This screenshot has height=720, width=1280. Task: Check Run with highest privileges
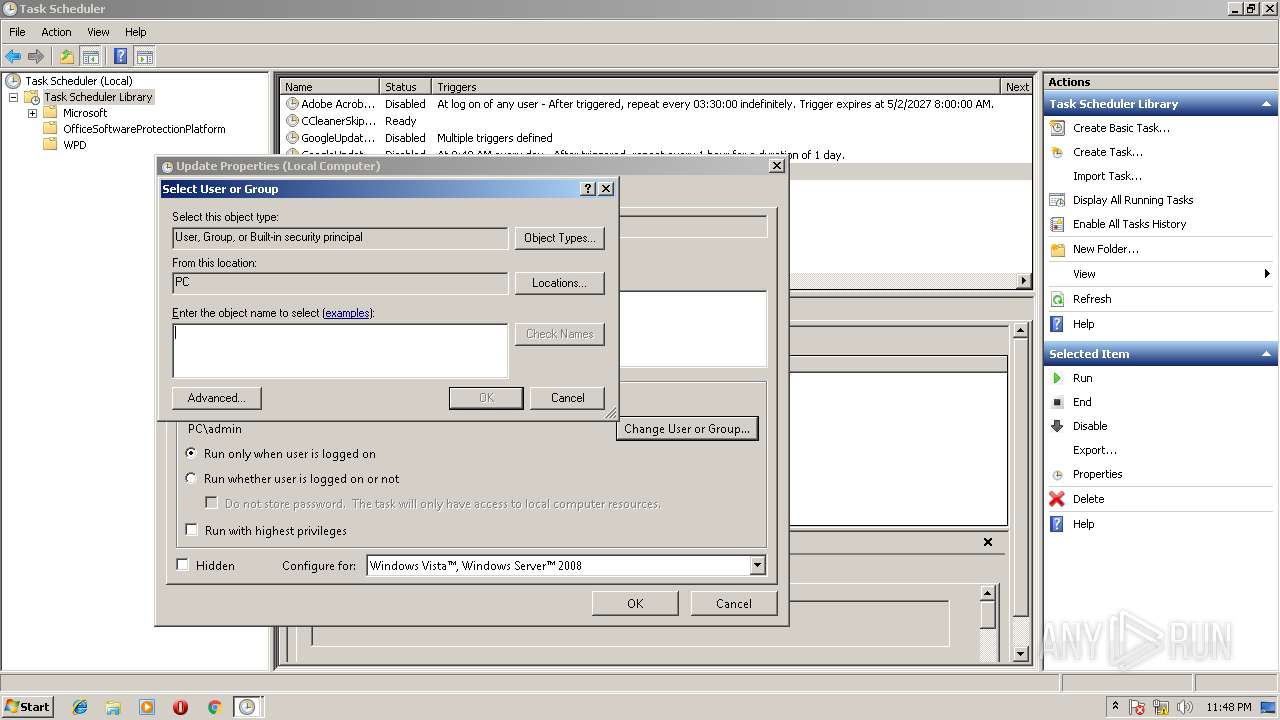(x=191, y=530)
